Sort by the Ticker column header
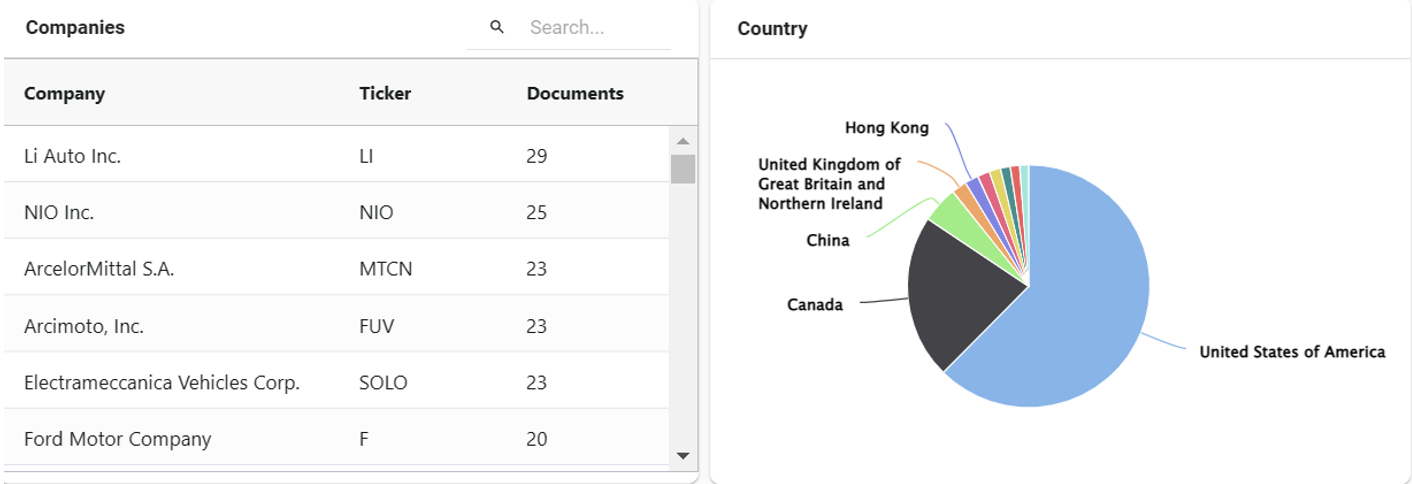This screenshot has height=484, width=1412. [385, 94]
